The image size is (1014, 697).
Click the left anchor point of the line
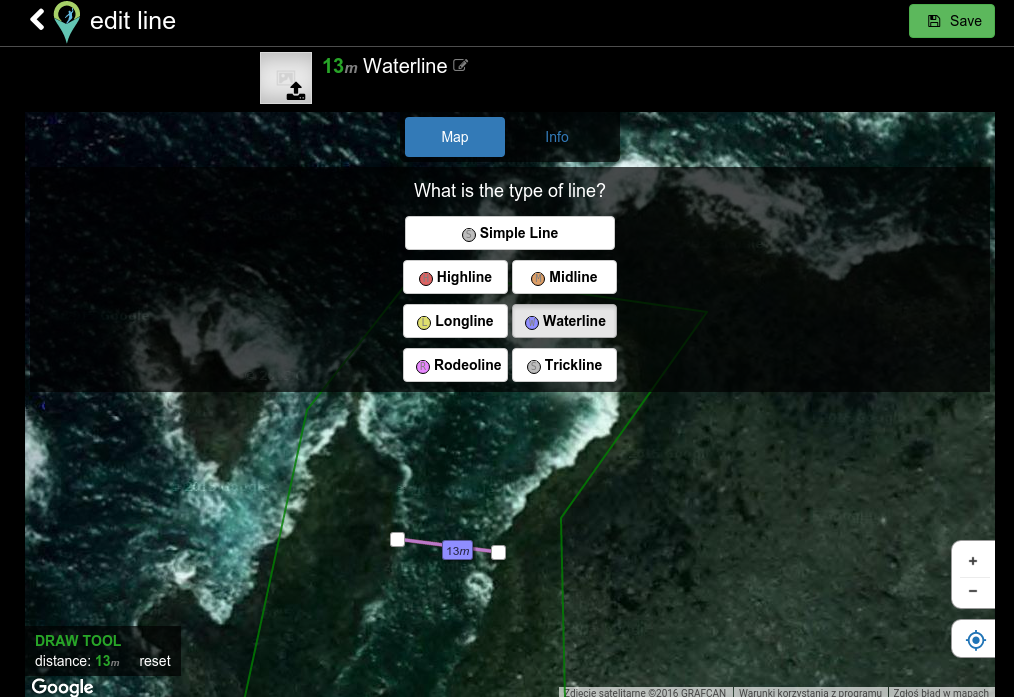coord(398,539)
